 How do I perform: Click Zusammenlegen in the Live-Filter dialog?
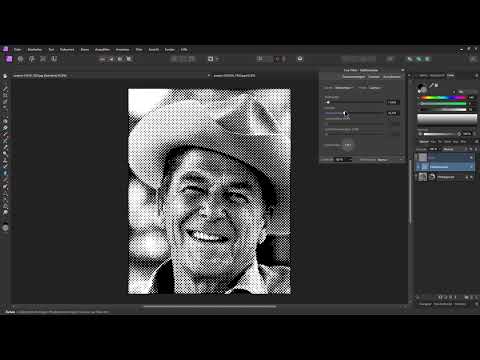click(x=354, y=77)
